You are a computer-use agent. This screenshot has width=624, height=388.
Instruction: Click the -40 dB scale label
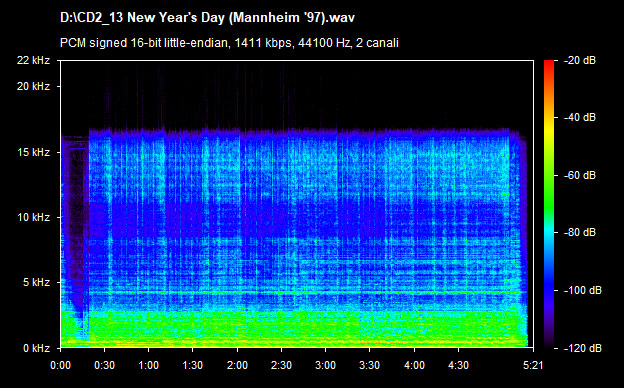point(580,117)
